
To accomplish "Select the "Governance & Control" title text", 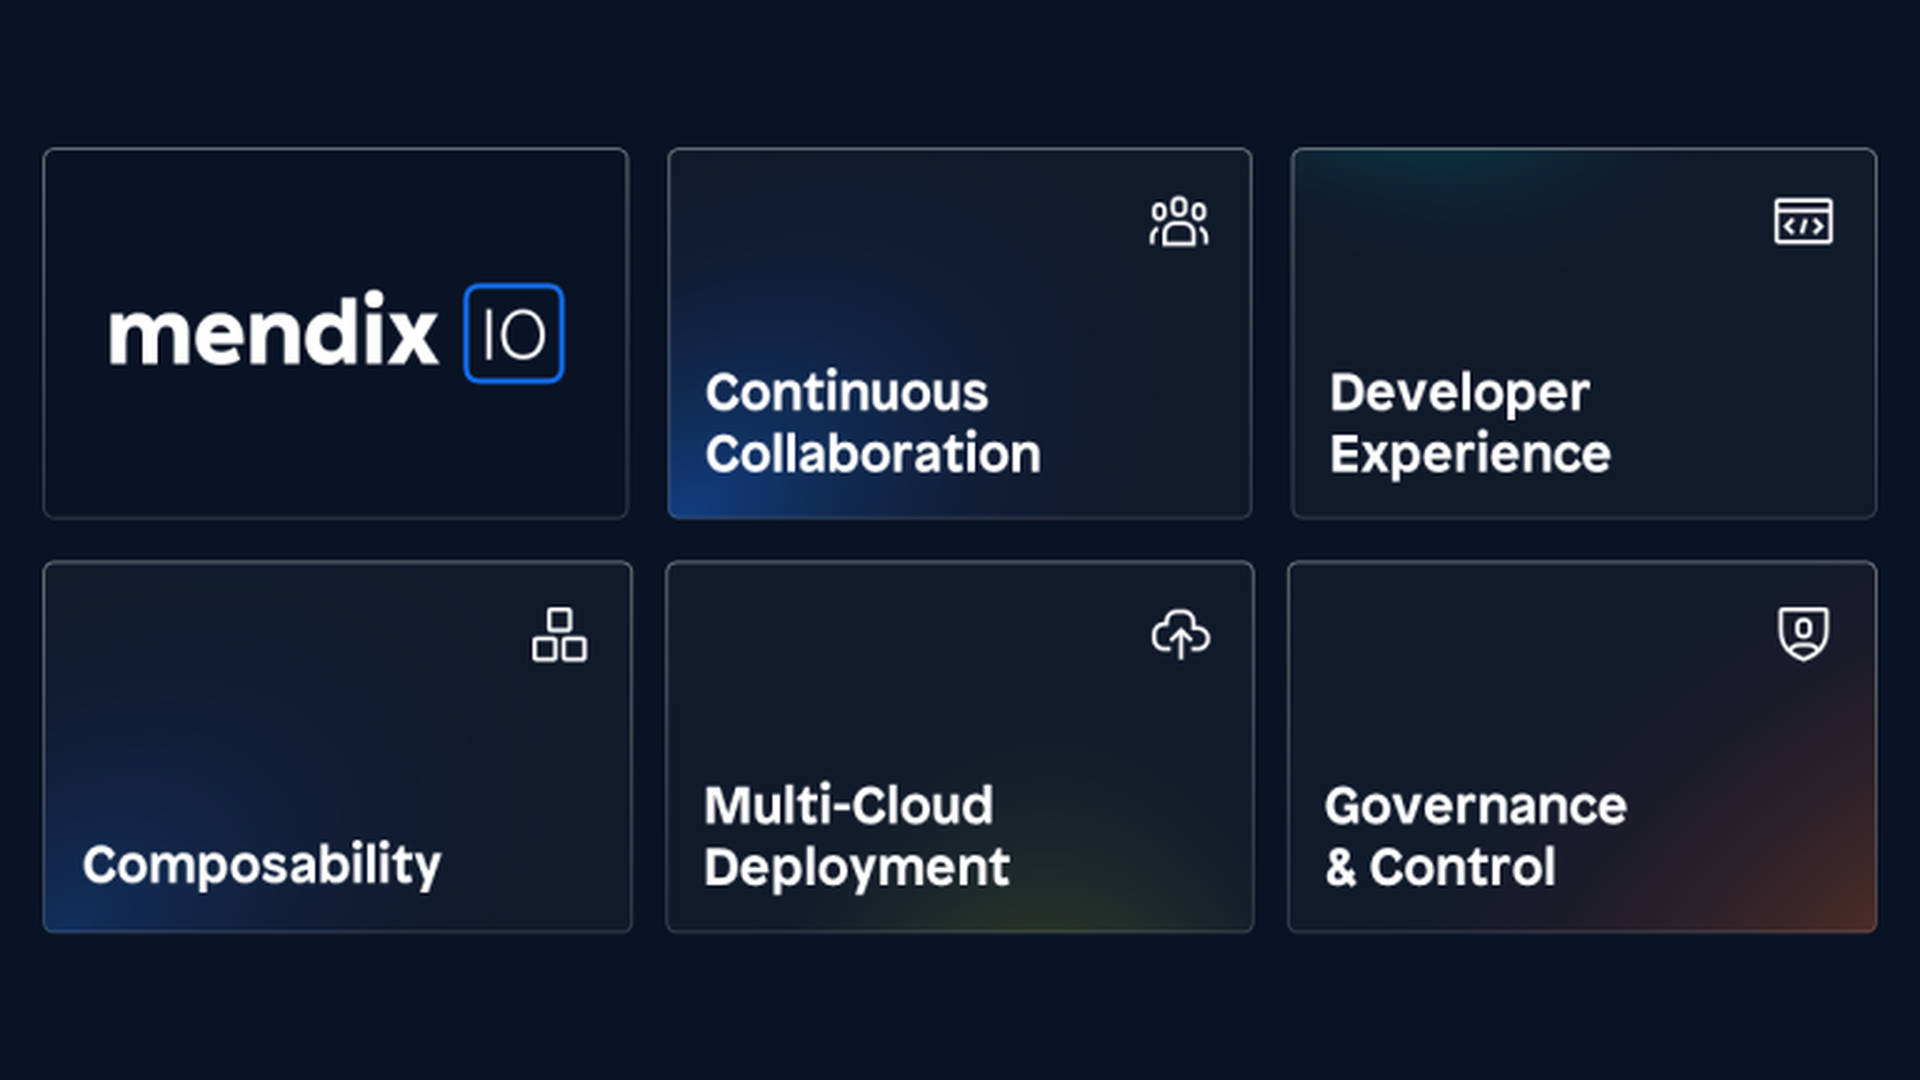I will point(1476,836).
